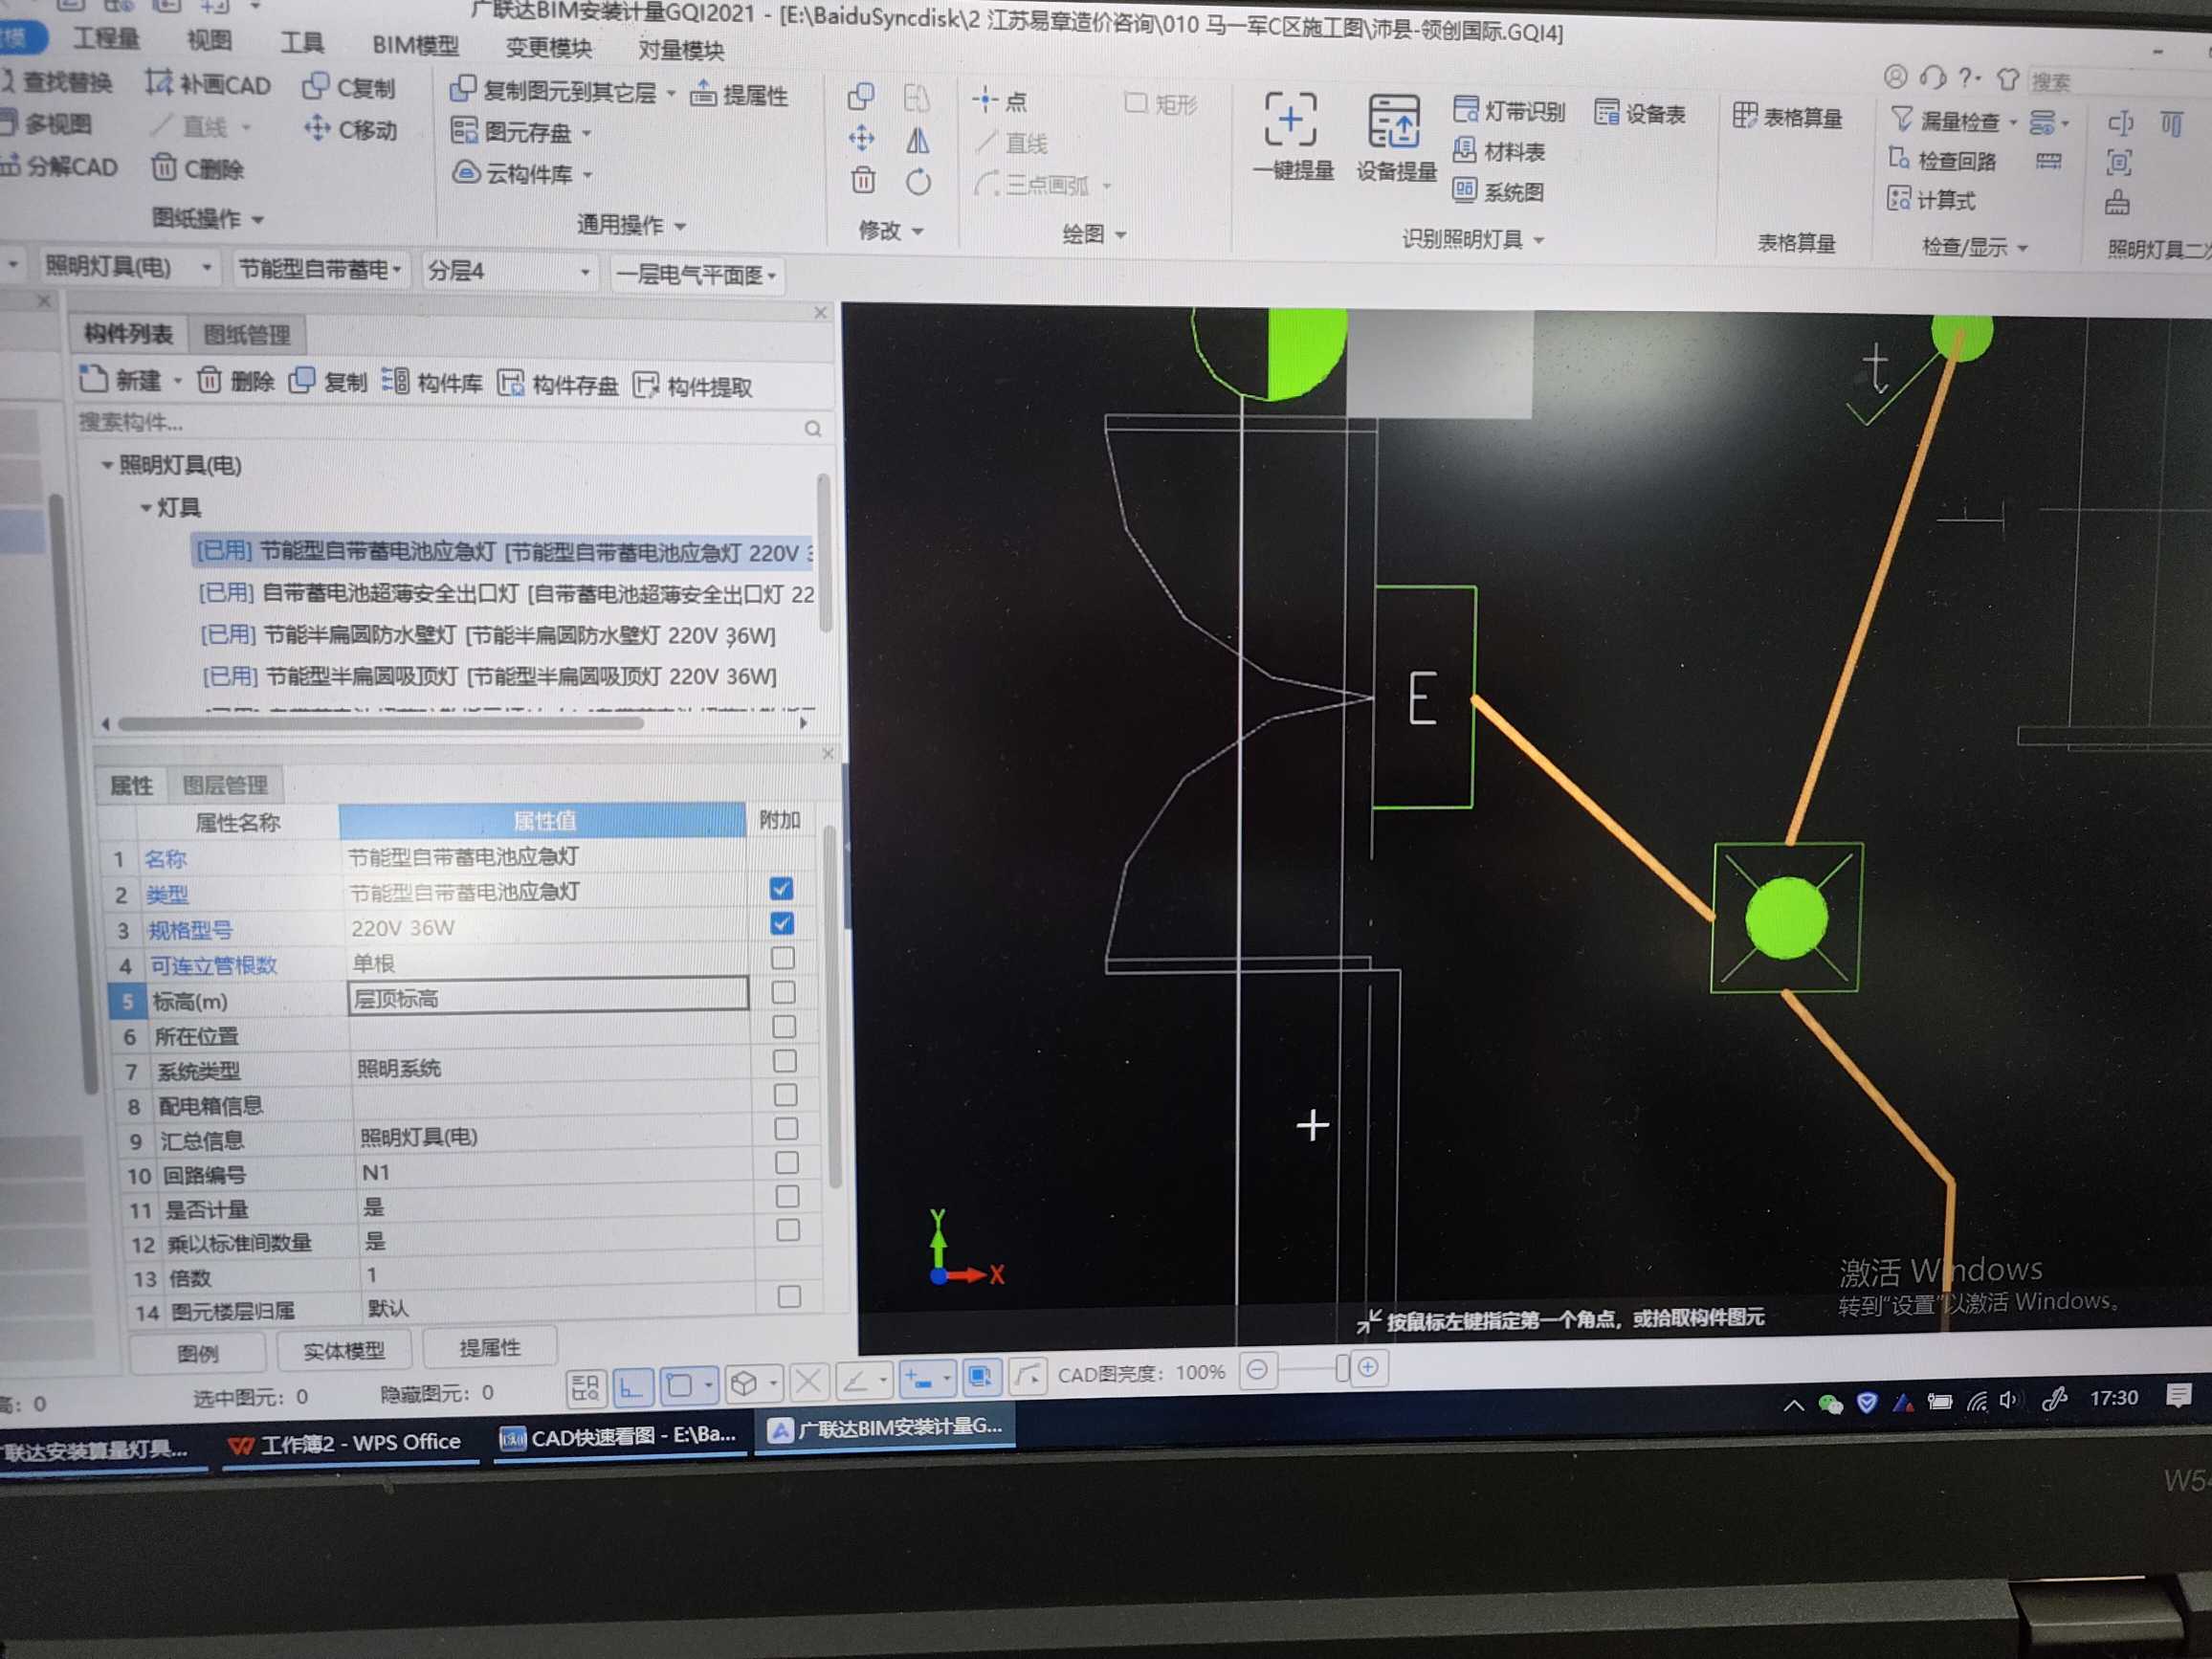
Task: Open 变更模块 menu tab
Action: tap(548, 48)
